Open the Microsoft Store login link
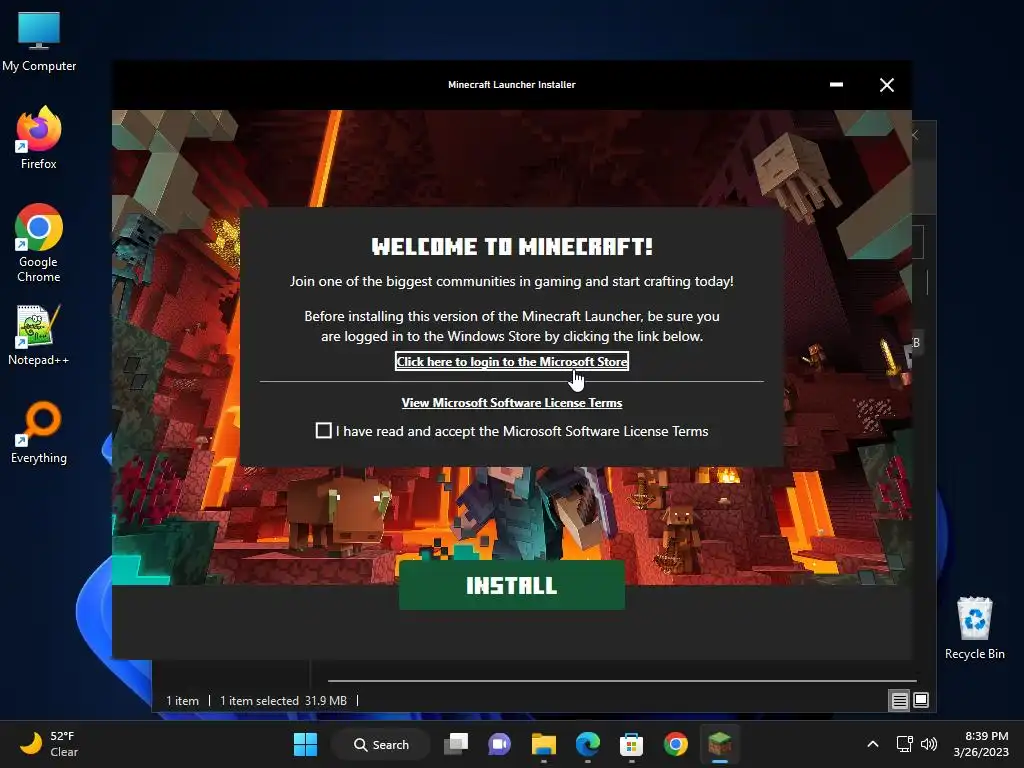The height and width of the screenshot is (768, 1024). click(x=511, y=361)
